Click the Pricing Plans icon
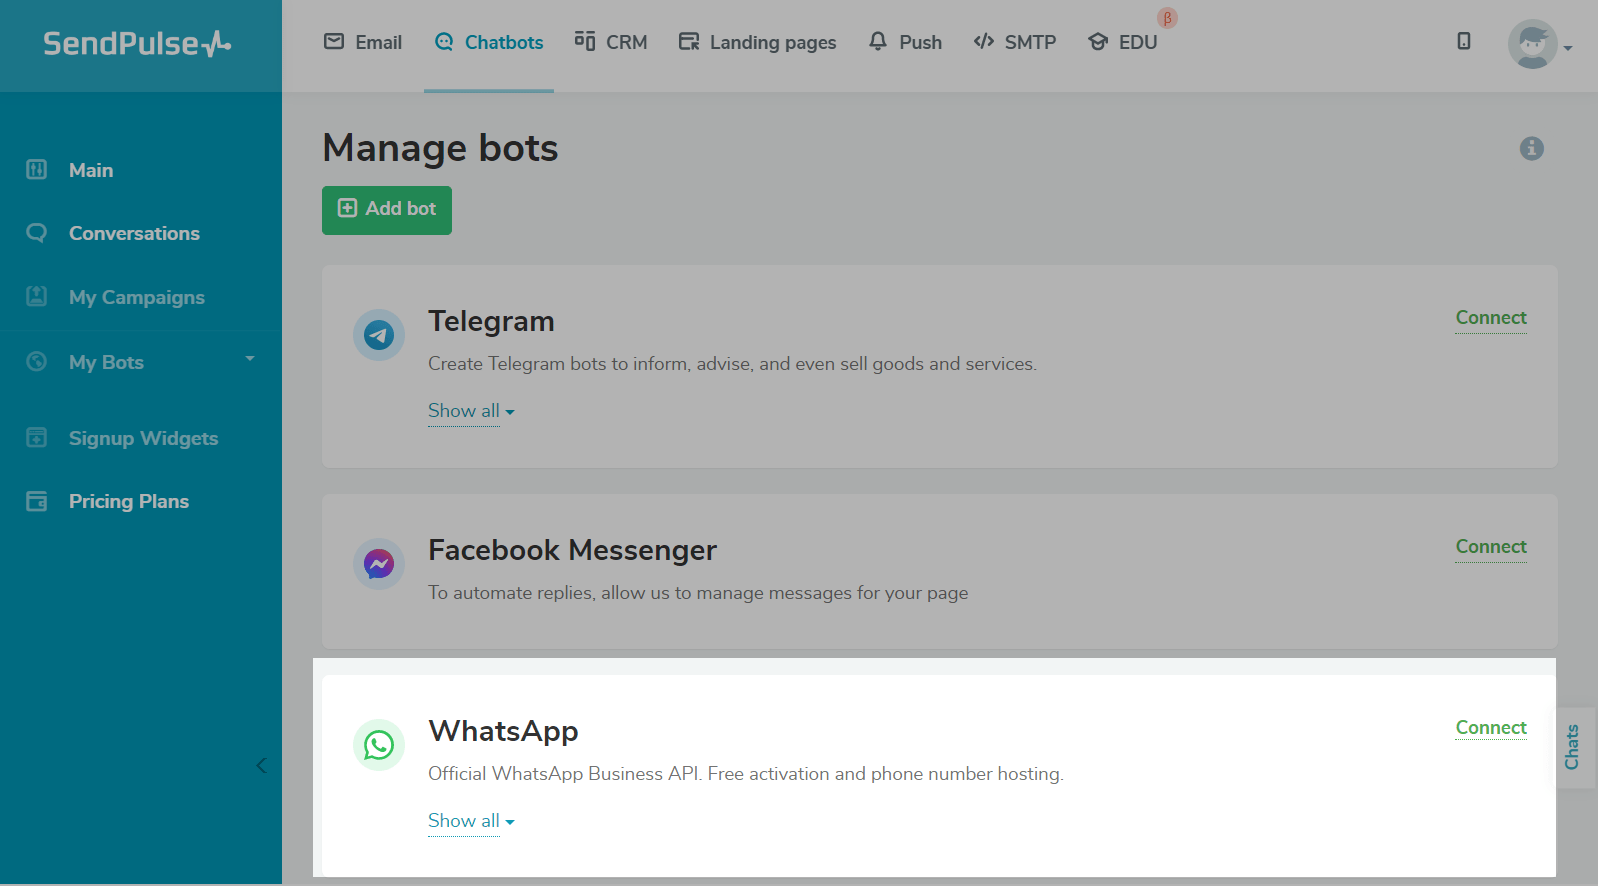 [37, 501]
